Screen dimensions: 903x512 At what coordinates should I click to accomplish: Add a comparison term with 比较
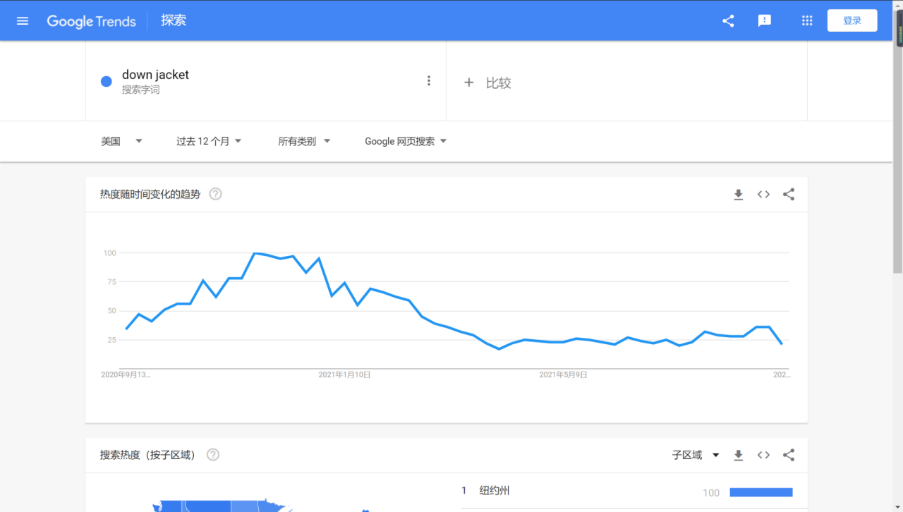488,83
